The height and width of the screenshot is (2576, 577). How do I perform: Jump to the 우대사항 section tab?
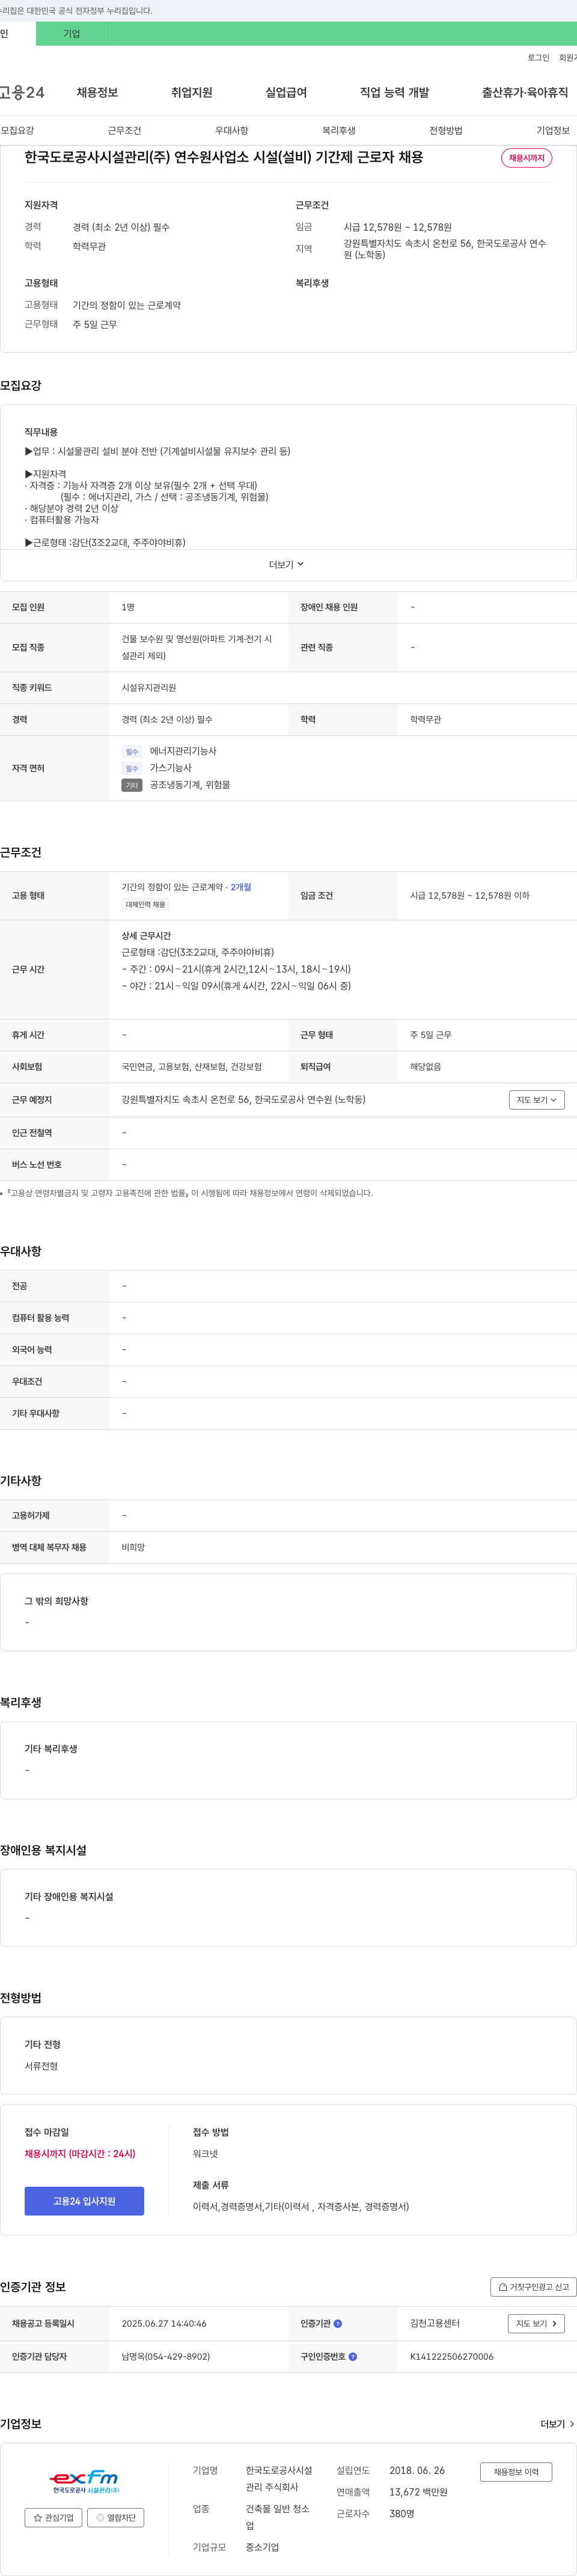pos(231,130)
